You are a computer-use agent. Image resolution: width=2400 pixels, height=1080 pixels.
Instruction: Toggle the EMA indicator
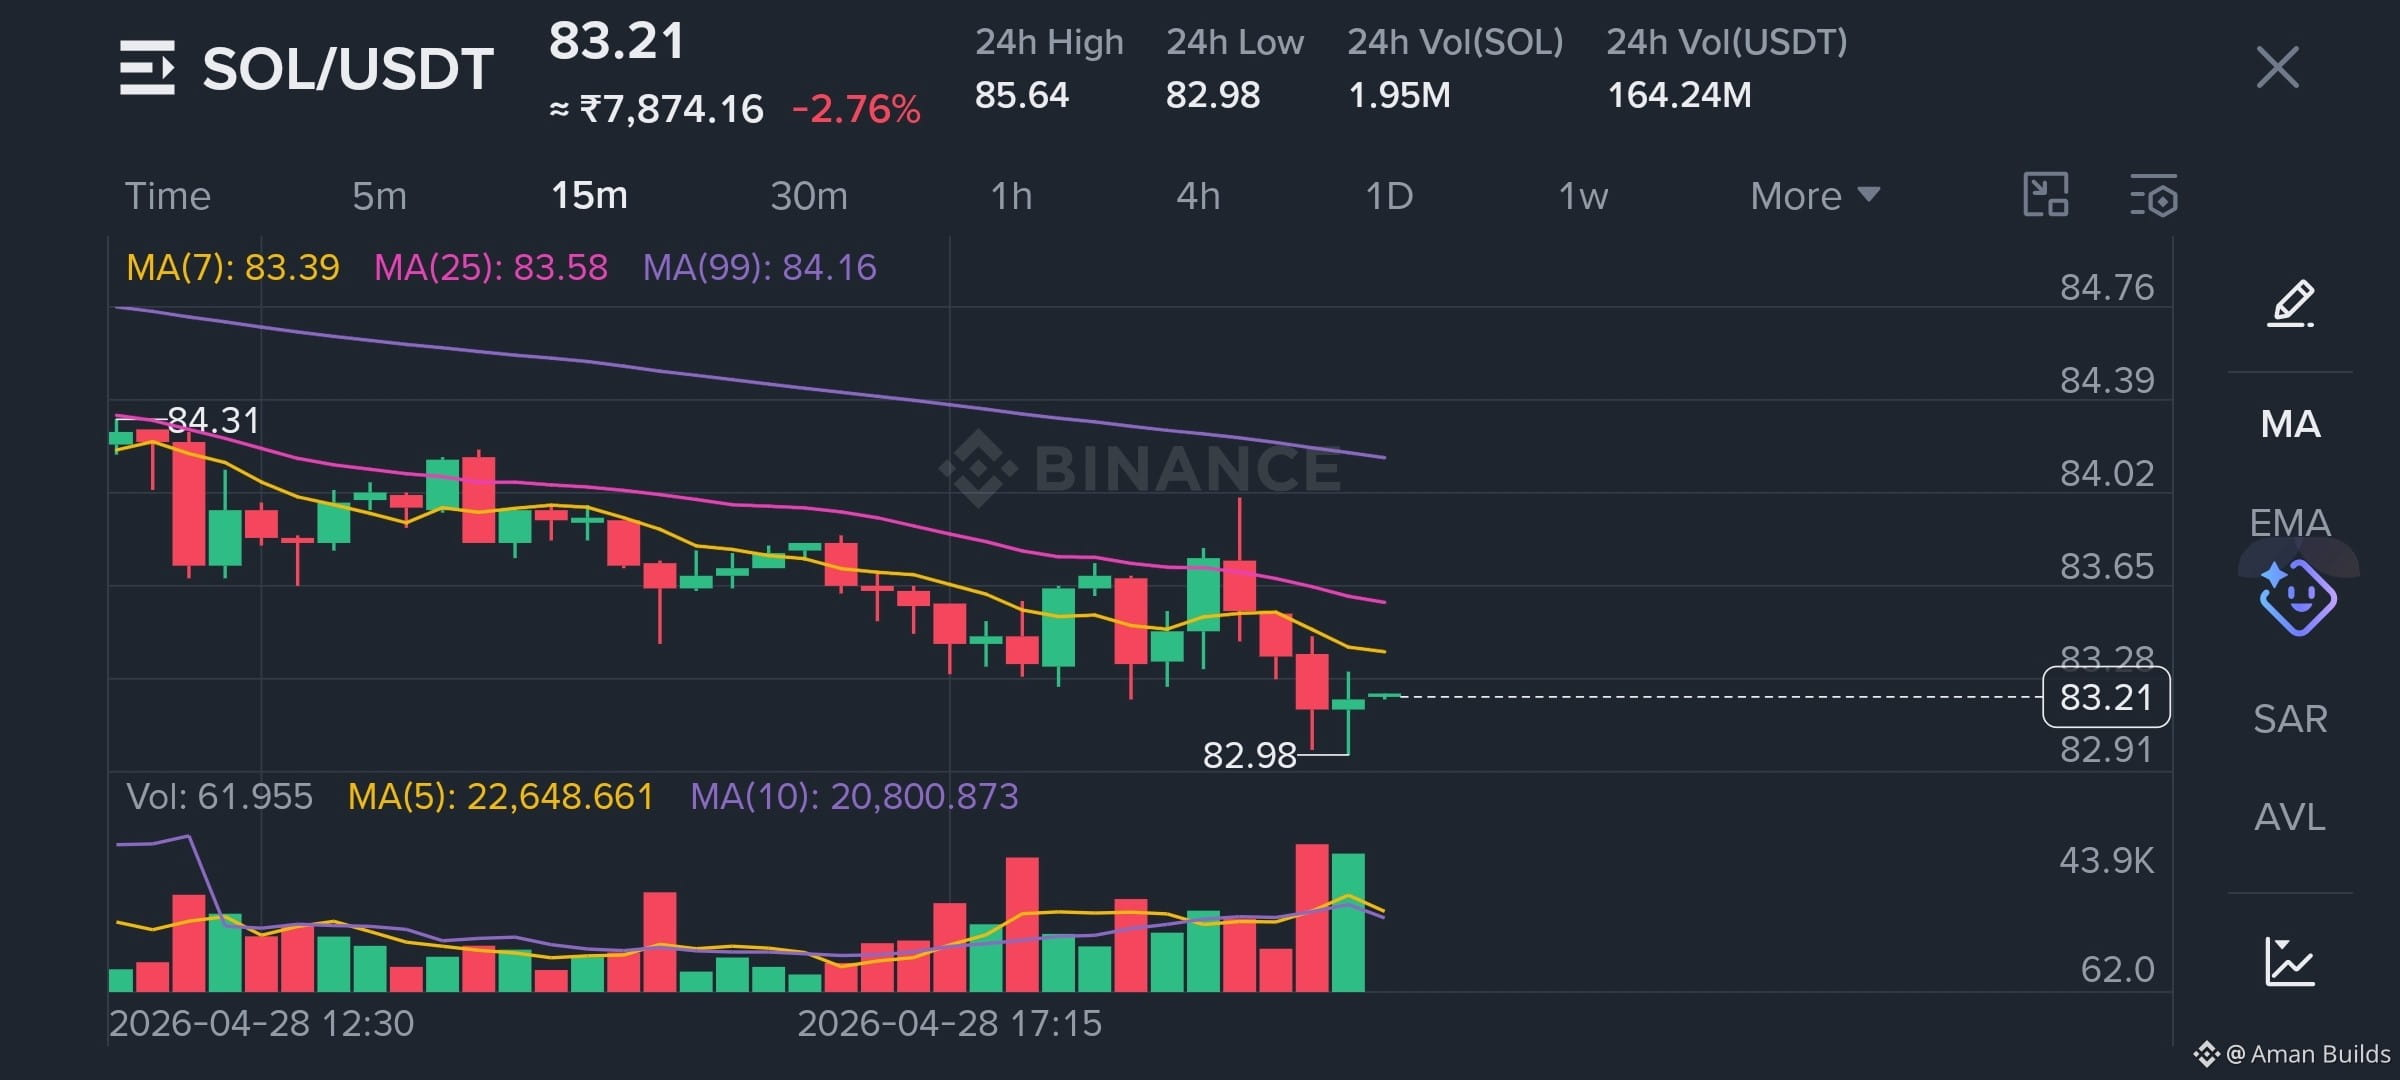click(x=2290, y=522)
